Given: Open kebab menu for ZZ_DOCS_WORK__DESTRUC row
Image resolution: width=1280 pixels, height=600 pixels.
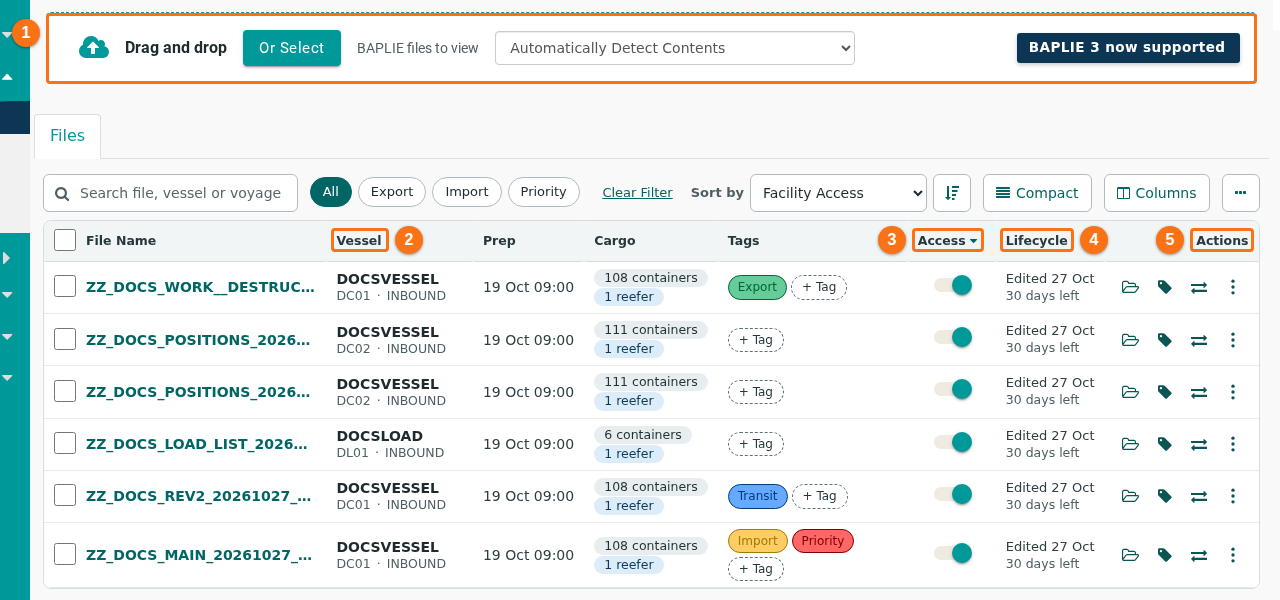Looking at the screenshot, I should [1233, 287].
